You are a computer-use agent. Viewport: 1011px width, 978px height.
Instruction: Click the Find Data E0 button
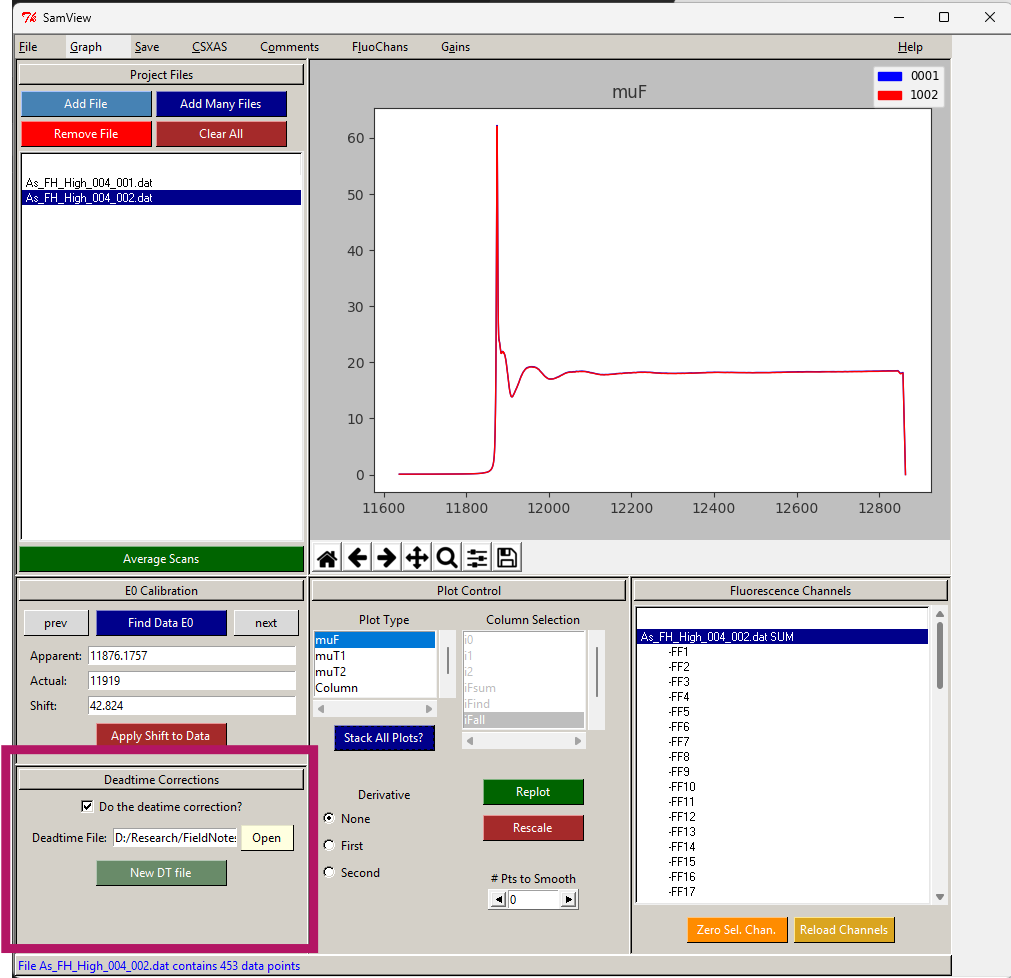161,623
